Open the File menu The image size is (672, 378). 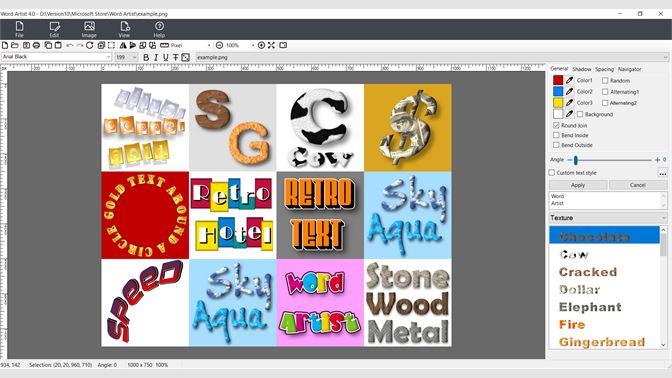coord(19,29)
